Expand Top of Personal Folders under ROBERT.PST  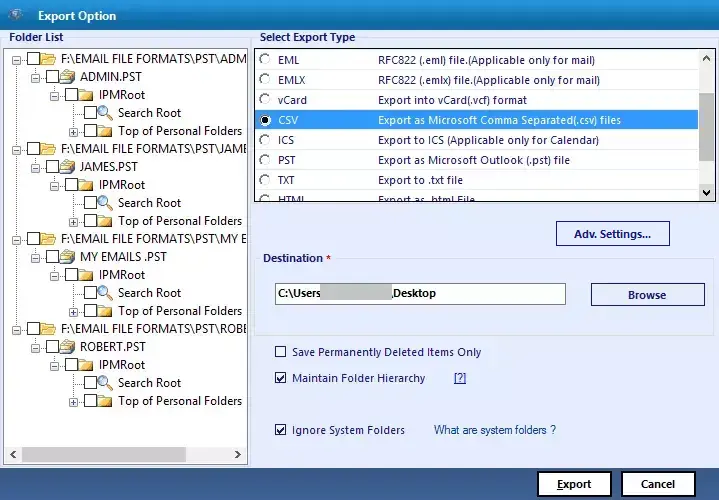(73, 402)
